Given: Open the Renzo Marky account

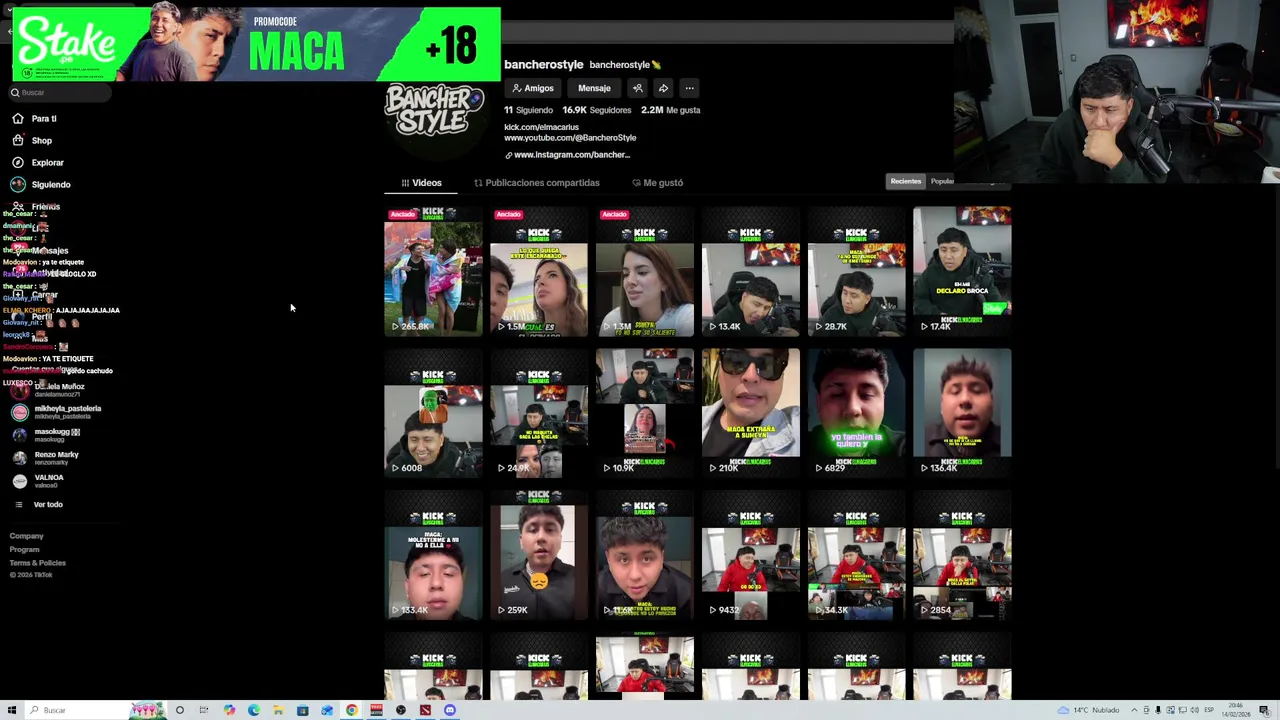Looking at the screenshot, I should (x=46, y=457).
